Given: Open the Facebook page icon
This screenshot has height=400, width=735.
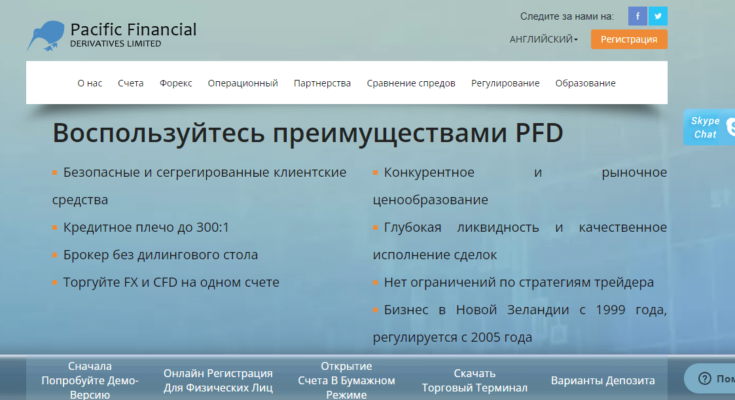Looking at the screenshot, I should [x=638, y=16].
